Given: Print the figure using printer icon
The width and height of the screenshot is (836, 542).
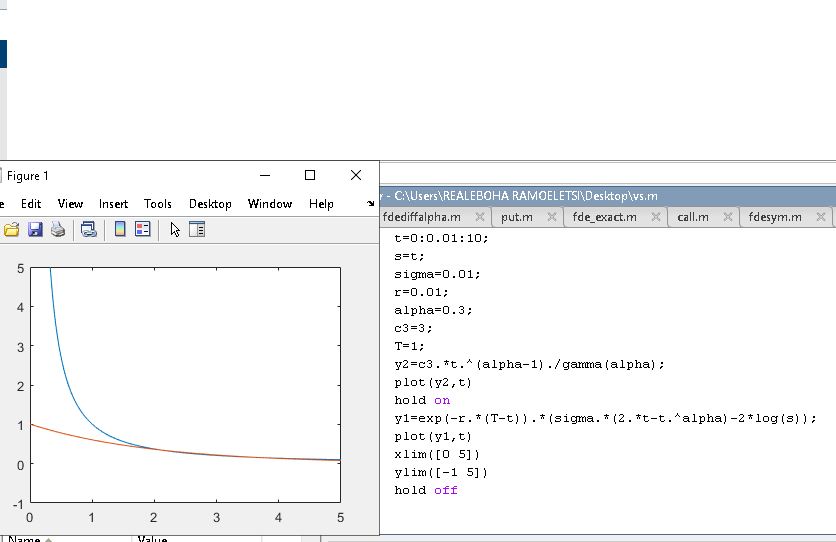Looking at the screenshot, I should [58, 230].
